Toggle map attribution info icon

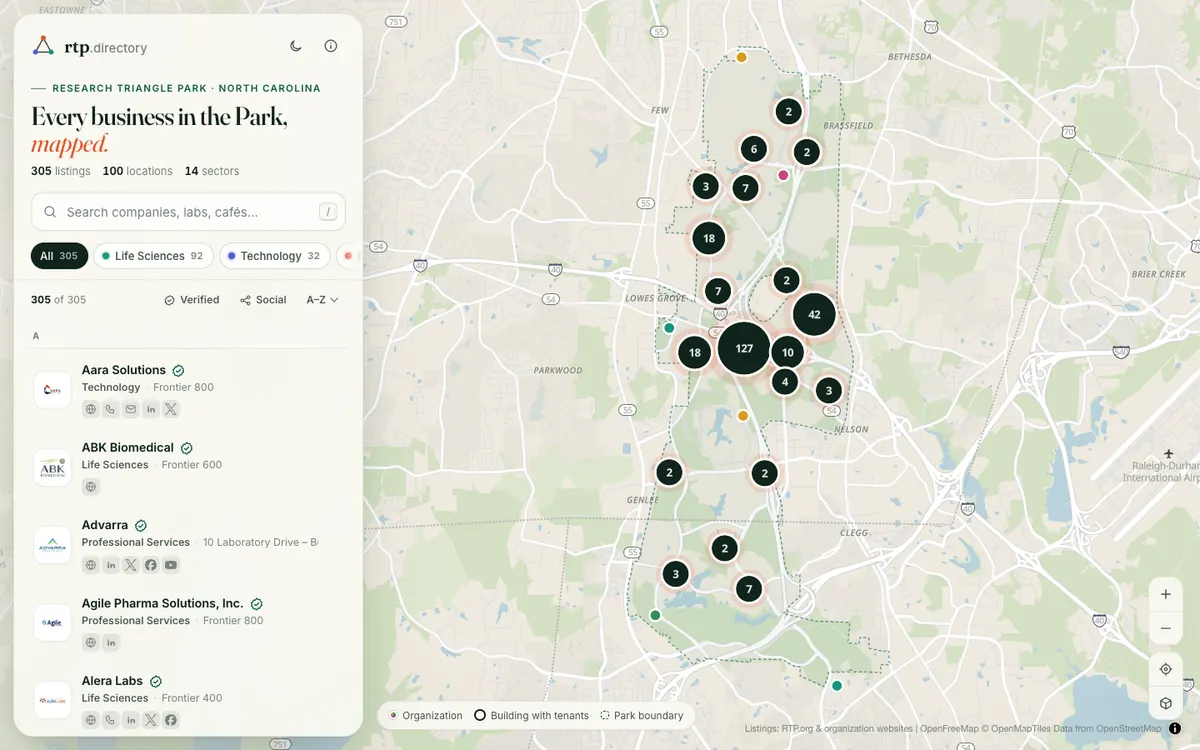coord(1175,728)
